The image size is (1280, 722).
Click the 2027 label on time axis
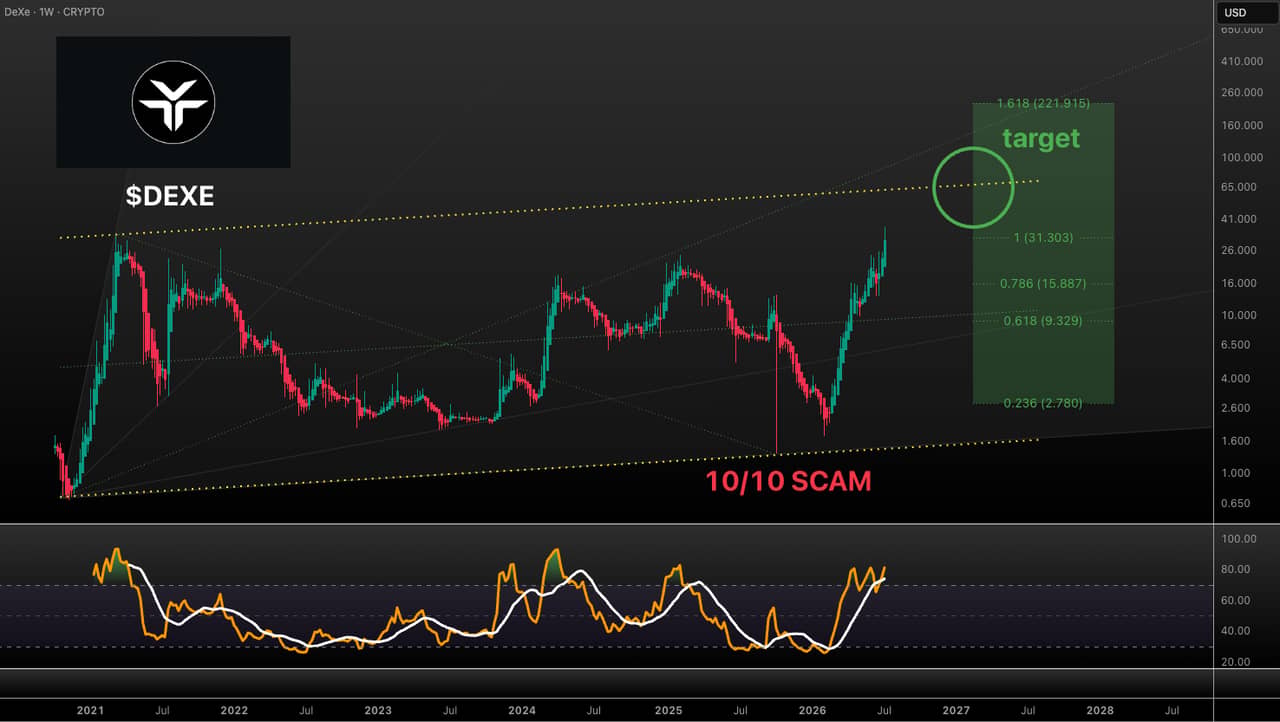point(956,710)
